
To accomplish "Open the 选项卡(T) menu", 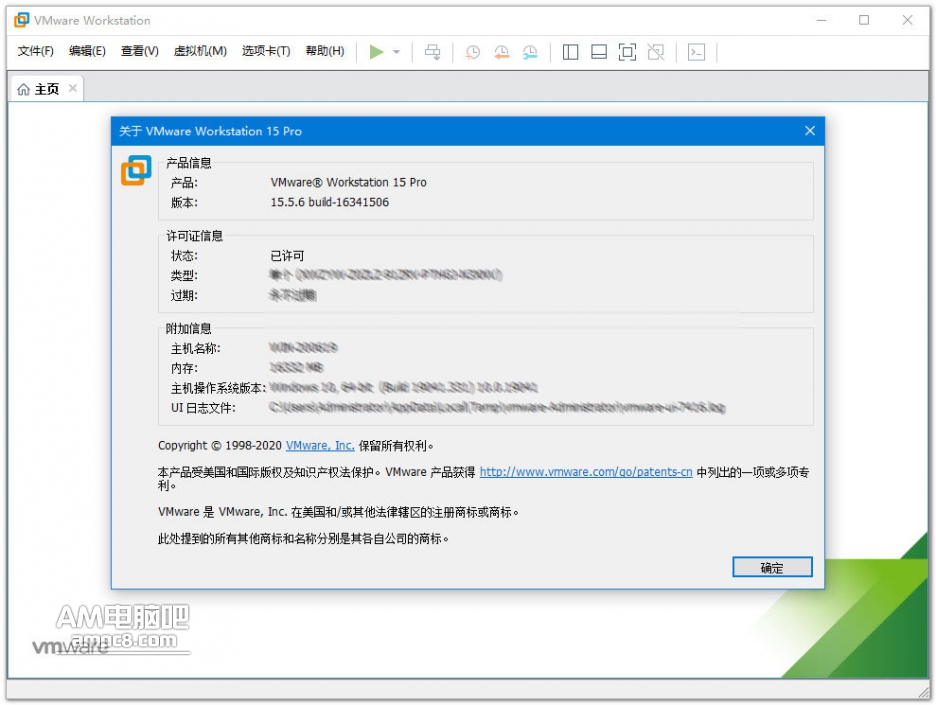I will [266, 51].
